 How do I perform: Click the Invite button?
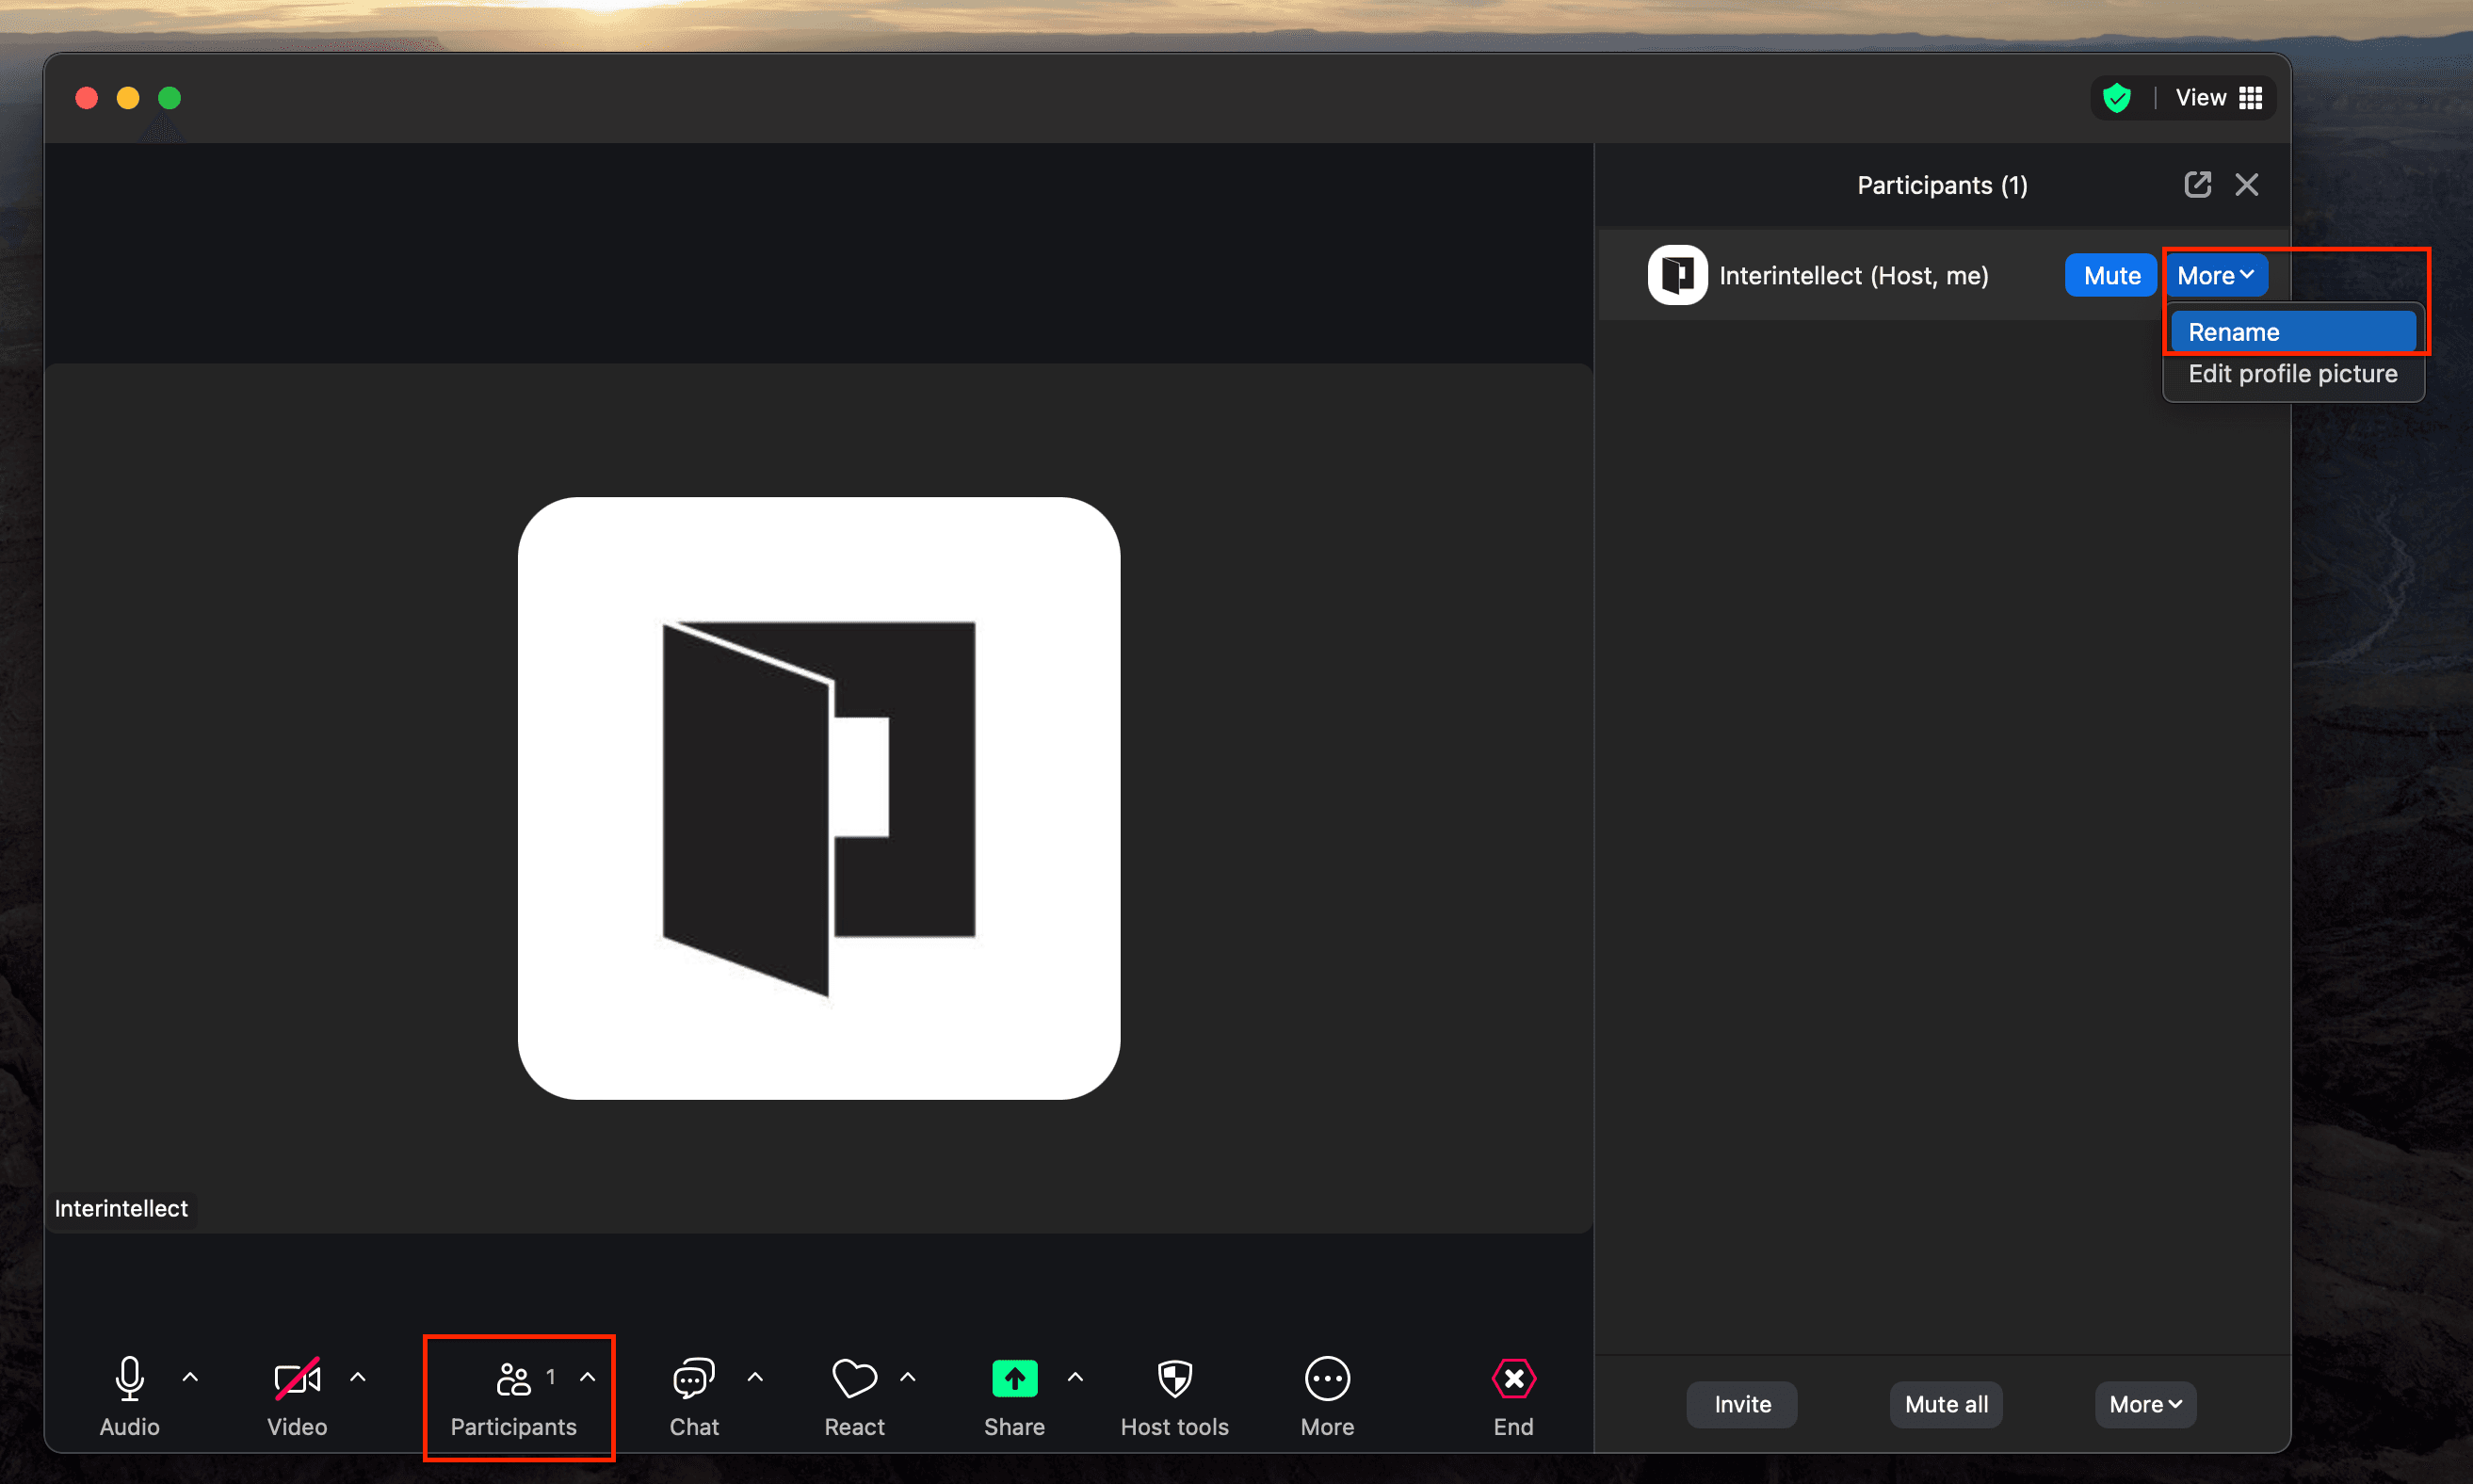1742,1405
